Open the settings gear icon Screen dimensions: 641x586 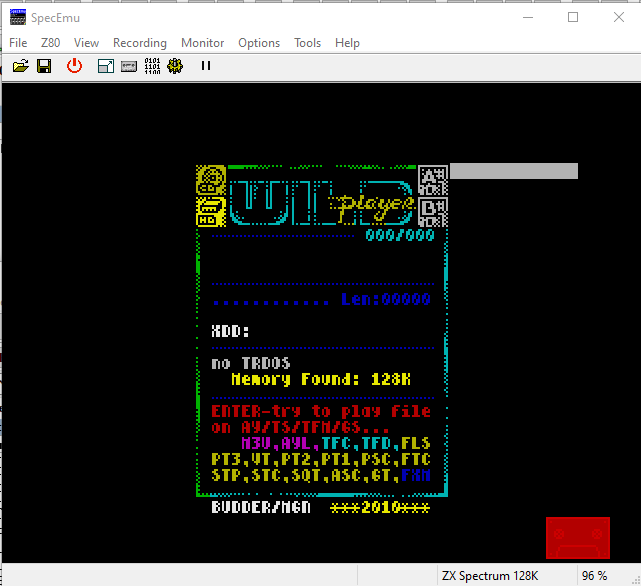[x=175, y=66]
